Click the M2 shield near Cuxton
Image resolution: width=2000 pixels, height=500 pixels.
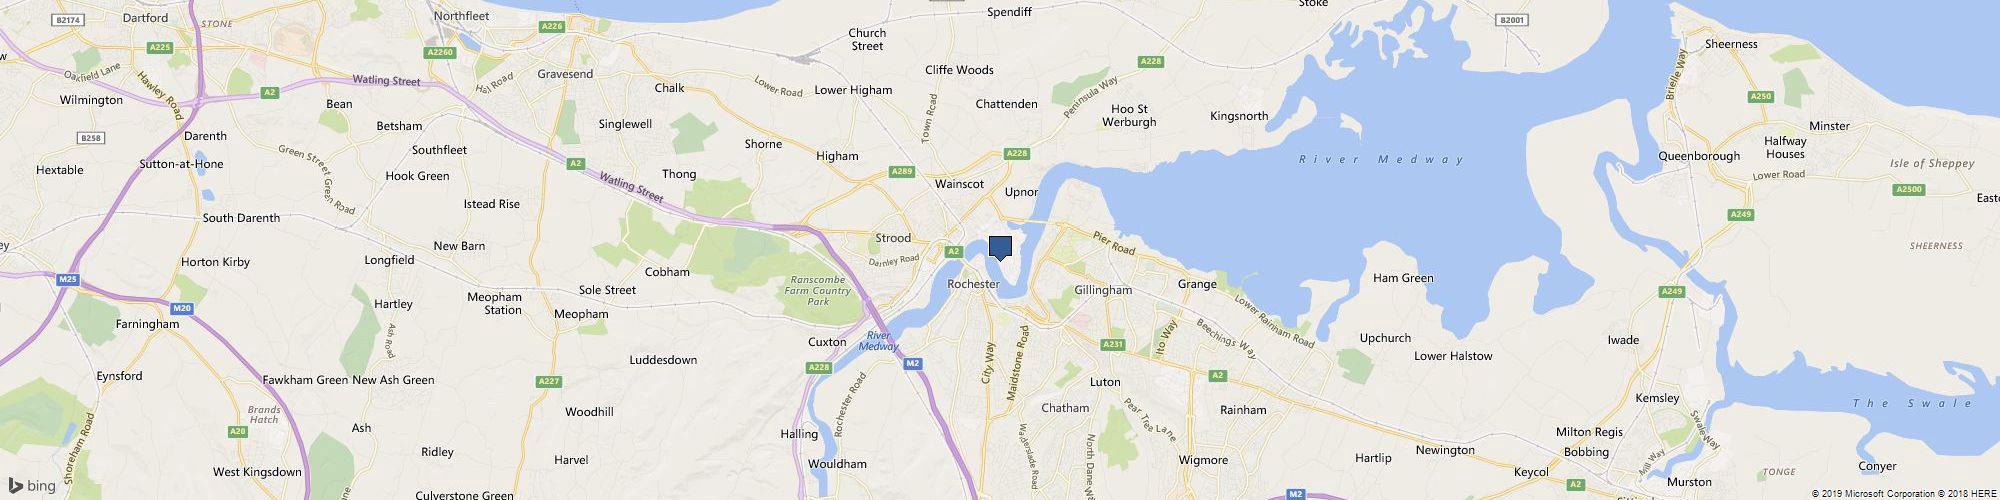(x=912, y=363)
